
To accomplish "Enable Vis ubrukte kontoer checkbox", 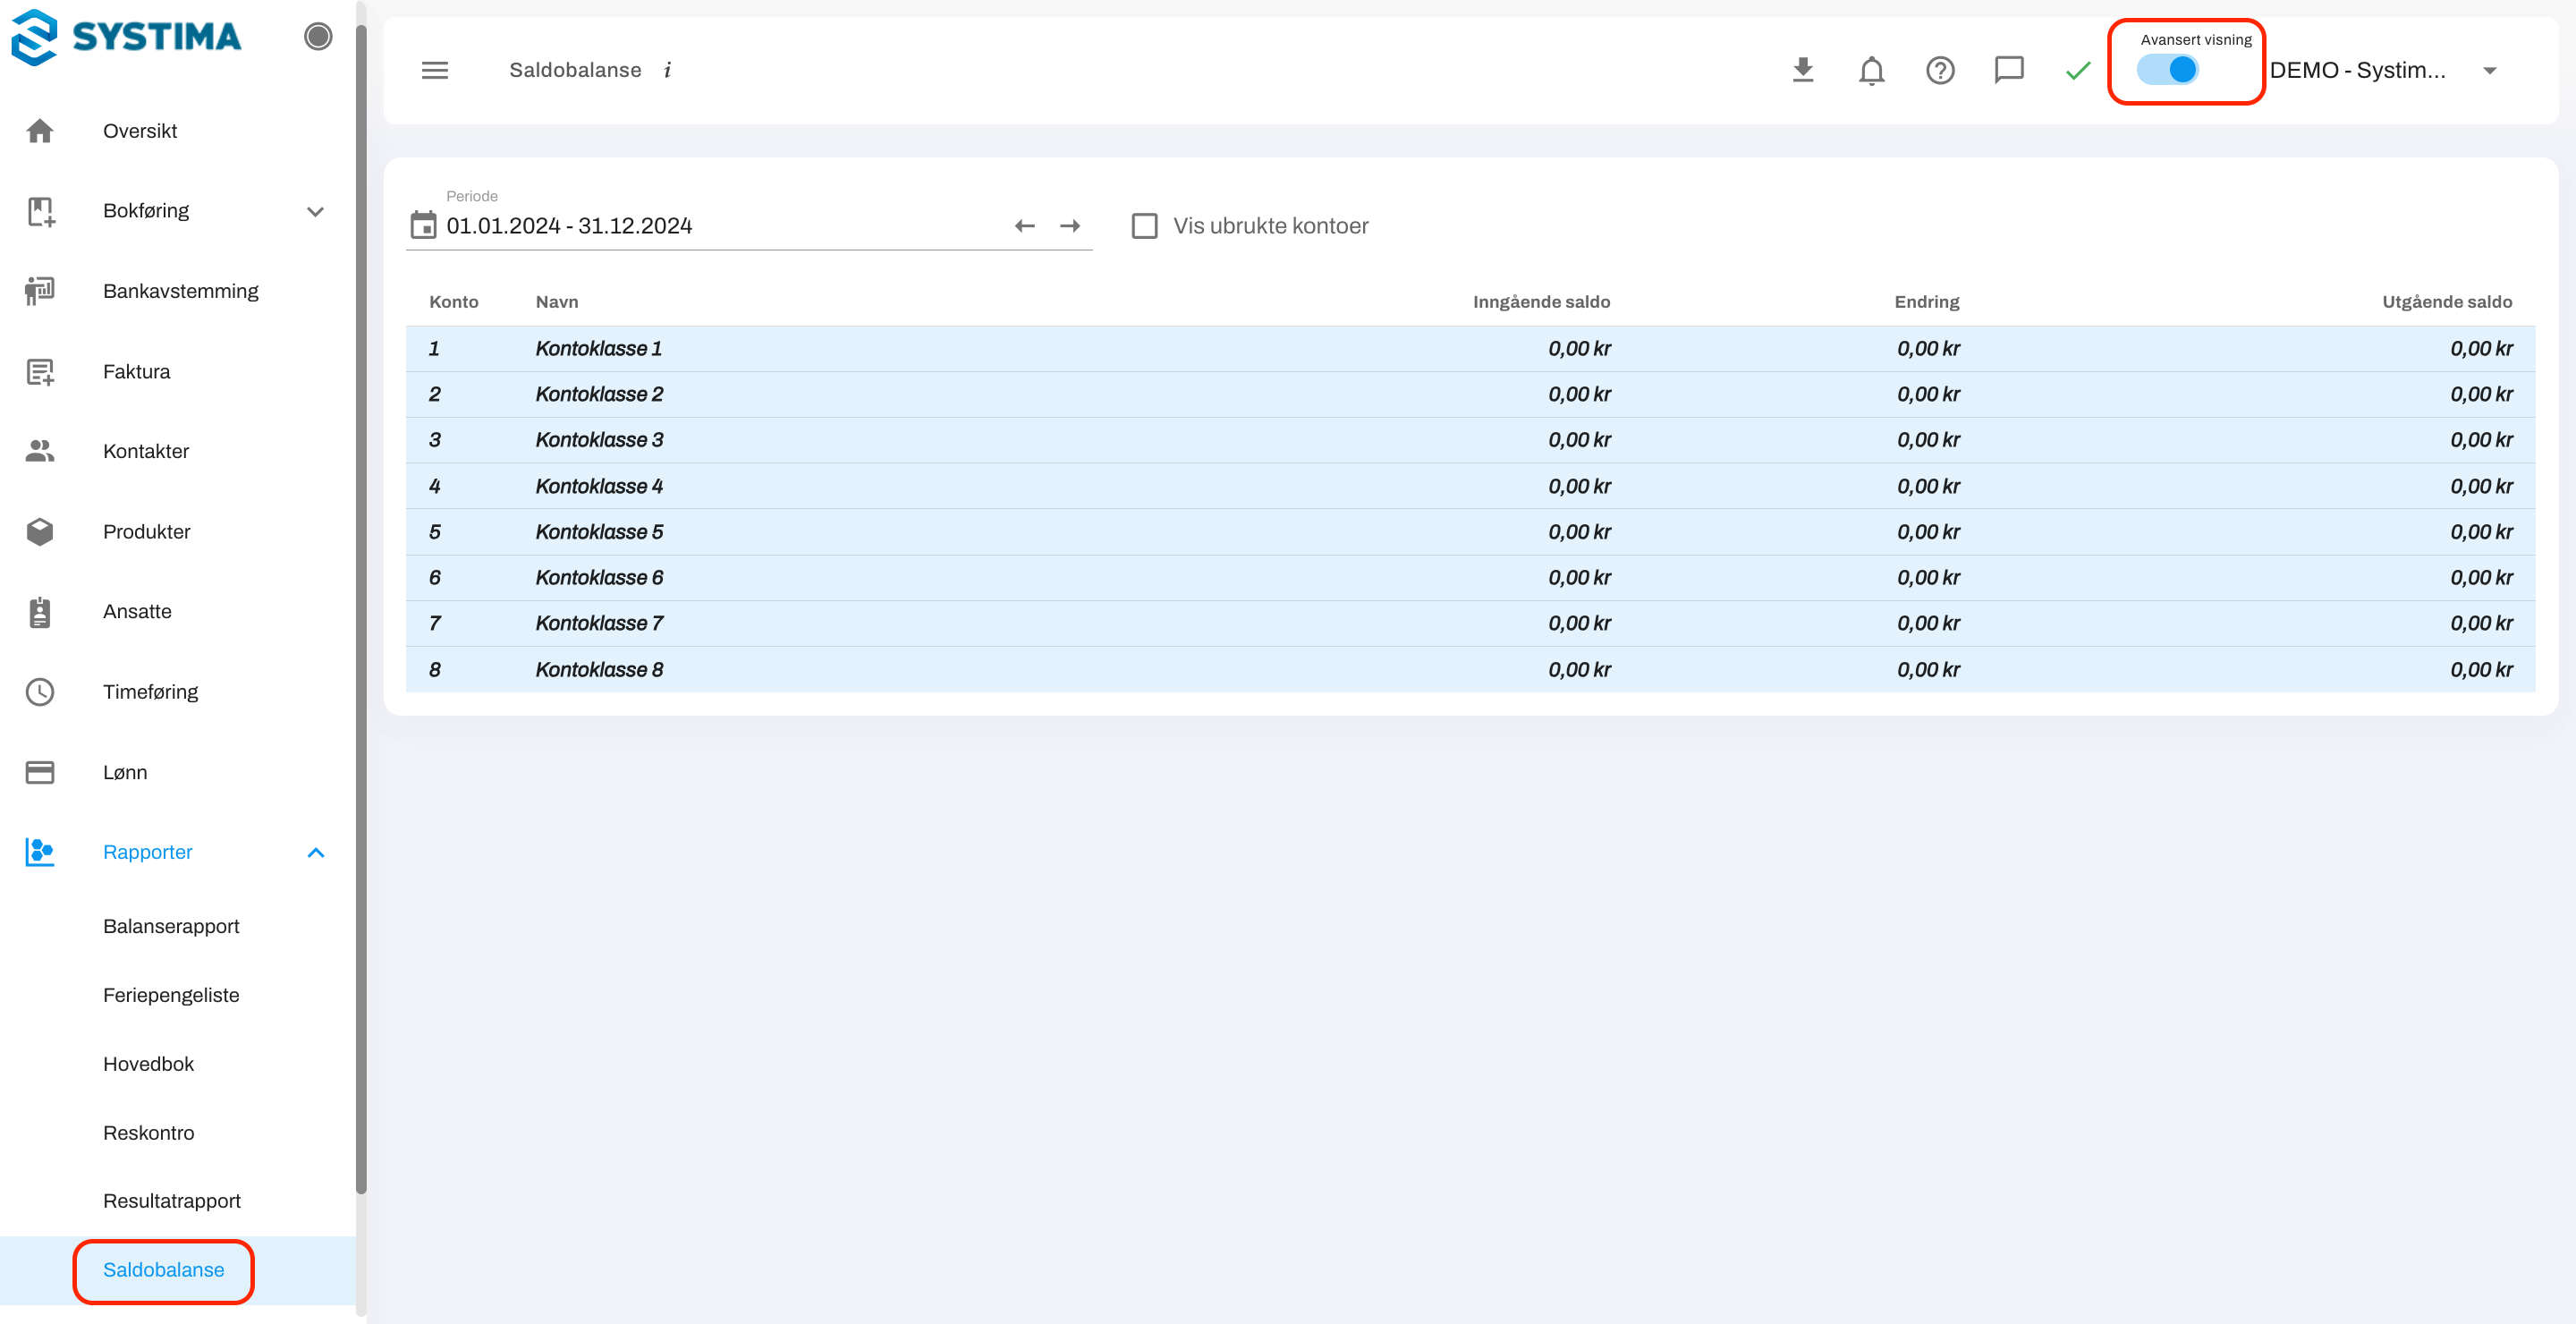I will click(x=1144, y=225).
